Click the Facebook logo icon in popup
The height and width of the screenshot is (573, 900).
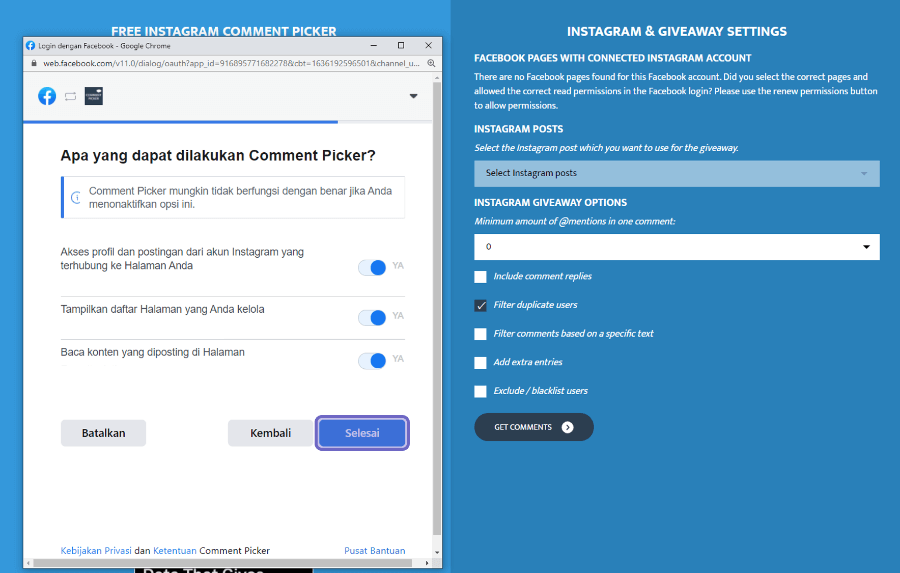(47, 96)
